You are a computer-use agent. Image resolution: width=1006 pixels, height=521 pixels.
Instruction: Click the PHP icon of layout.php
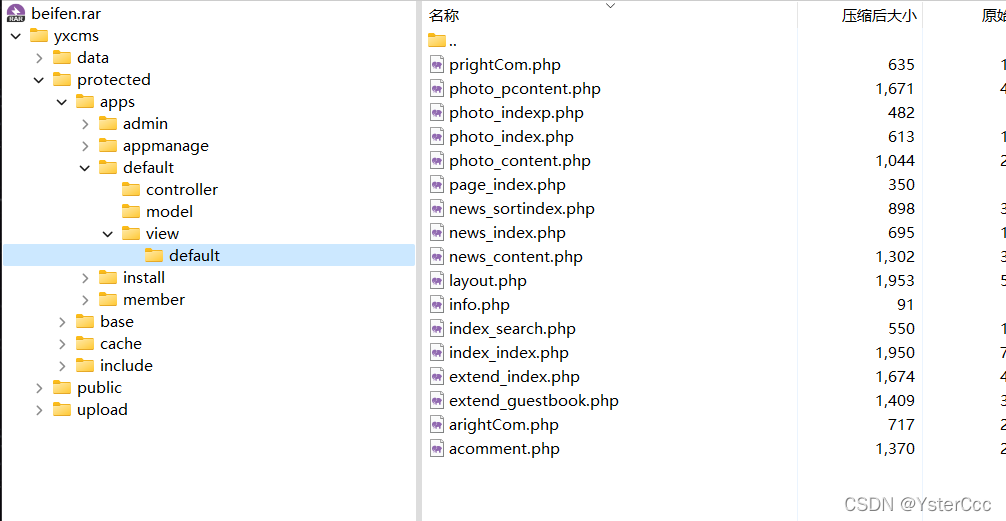tap(437, 280)
